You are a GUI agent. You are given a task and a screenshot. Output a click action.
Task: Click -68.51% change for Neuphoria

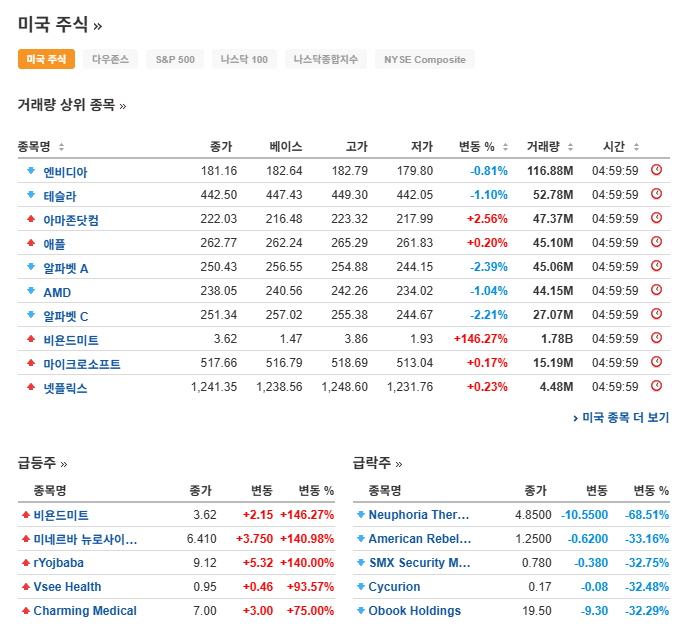(647, 514)
